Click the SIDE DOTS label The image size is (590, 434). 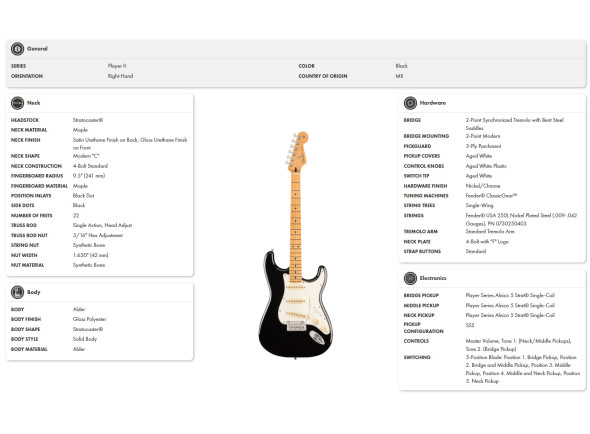23,206
